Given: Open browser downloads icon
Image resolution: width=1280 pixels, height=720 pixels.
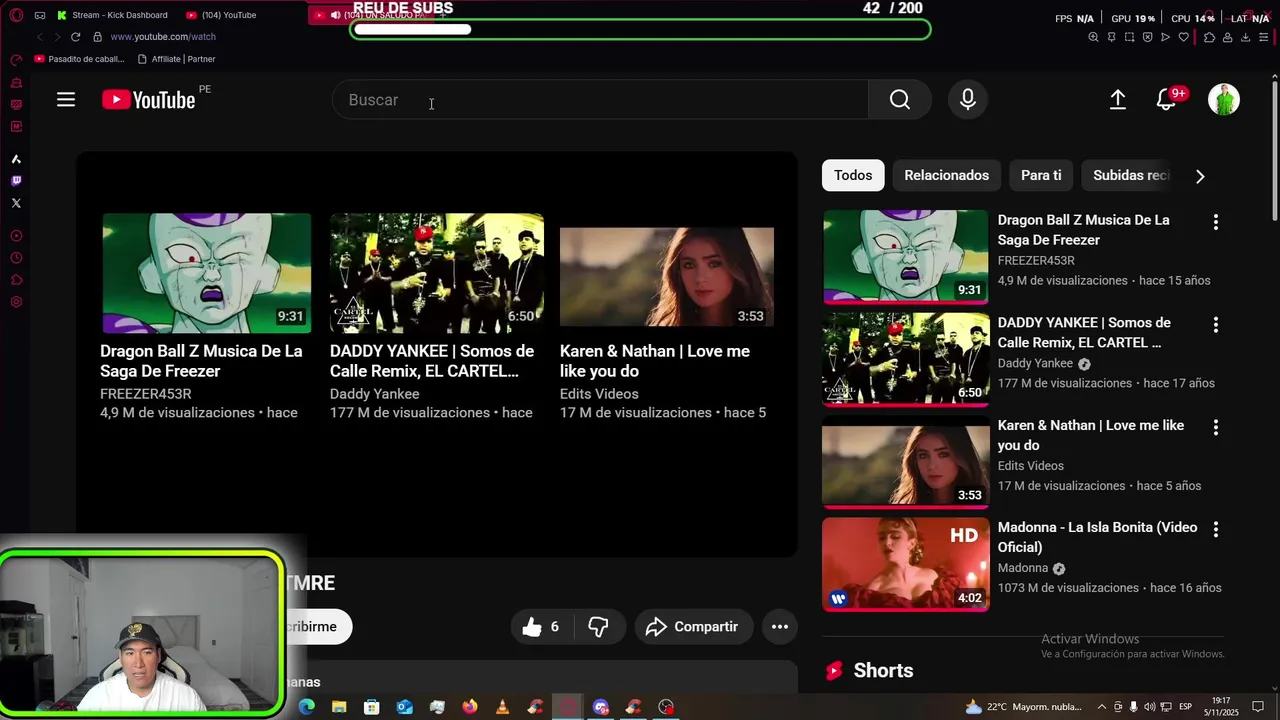Looking at the screenshot, I should click(x=1245, y=37).
